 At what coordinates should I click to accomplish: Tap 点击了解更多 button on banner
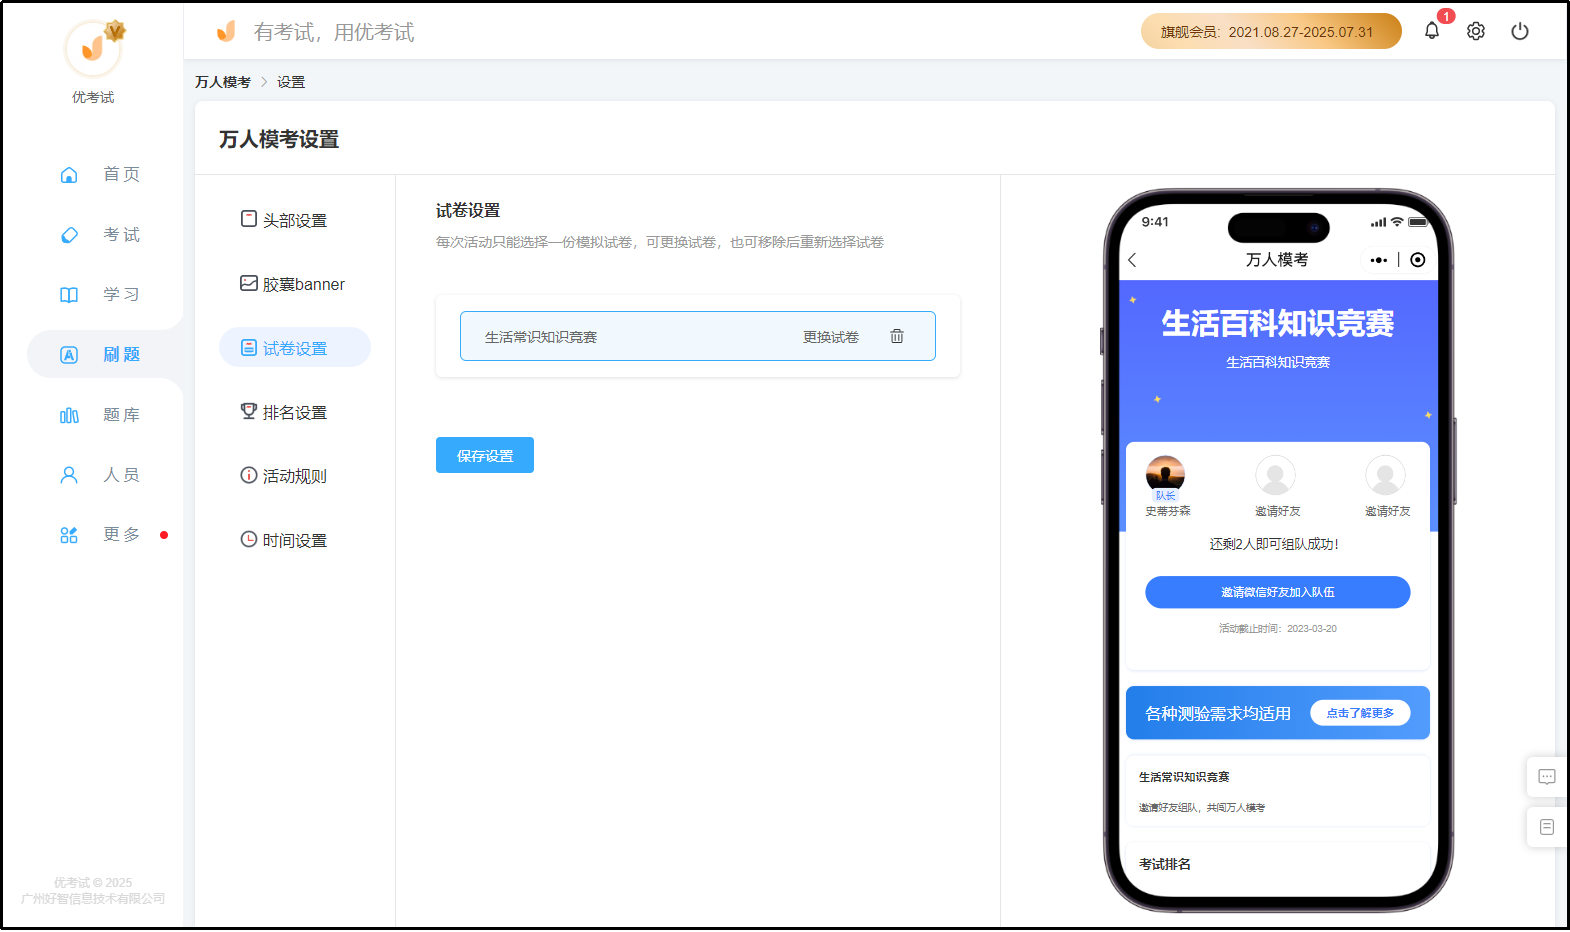coord(1360,713)
